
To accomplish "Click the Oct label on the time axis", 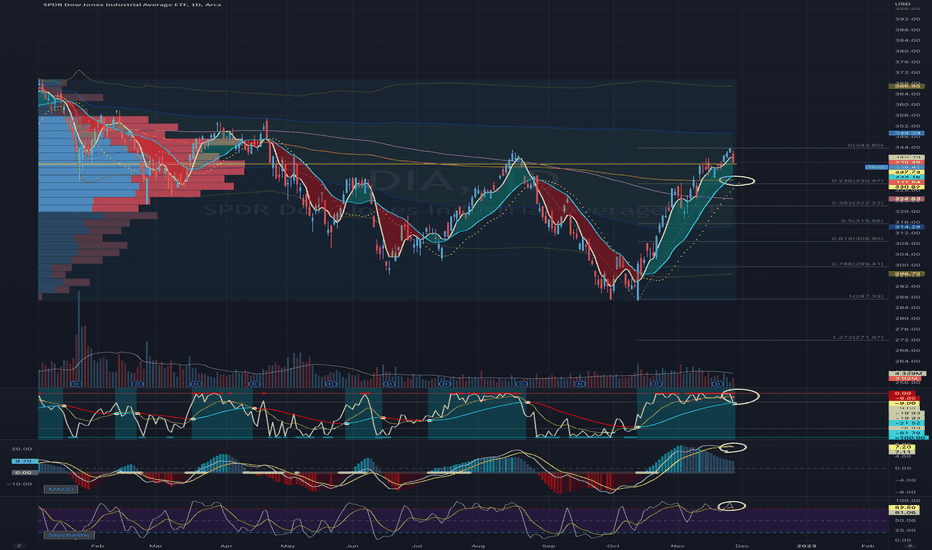I will pyautogui.click(x=613, y=545).
